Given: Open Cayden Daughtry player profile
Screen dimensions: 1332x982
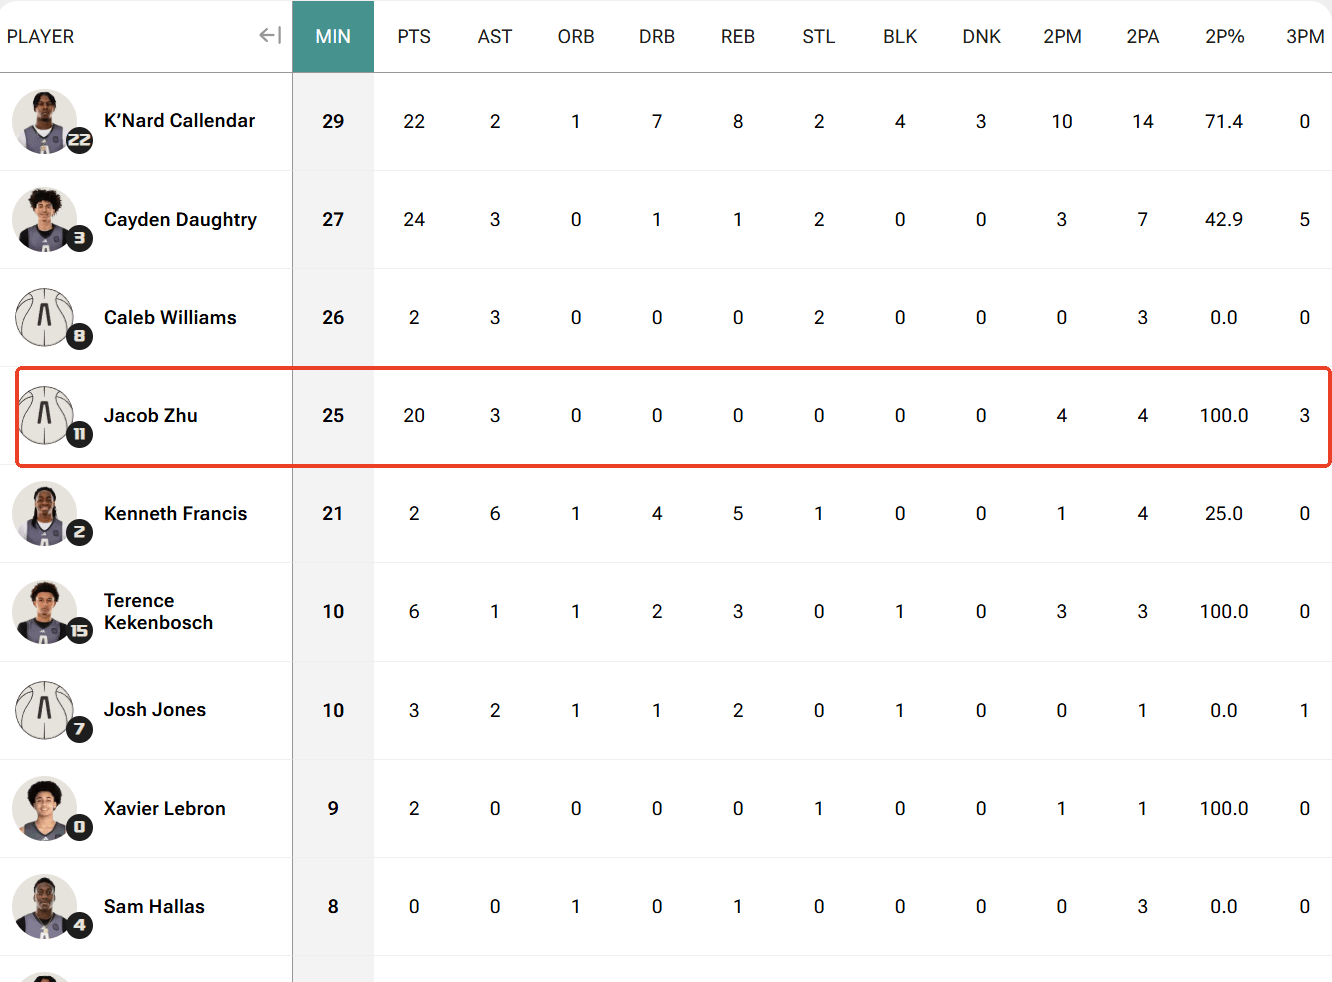Looking at the screenshot, I should click(x=180, y=219).
